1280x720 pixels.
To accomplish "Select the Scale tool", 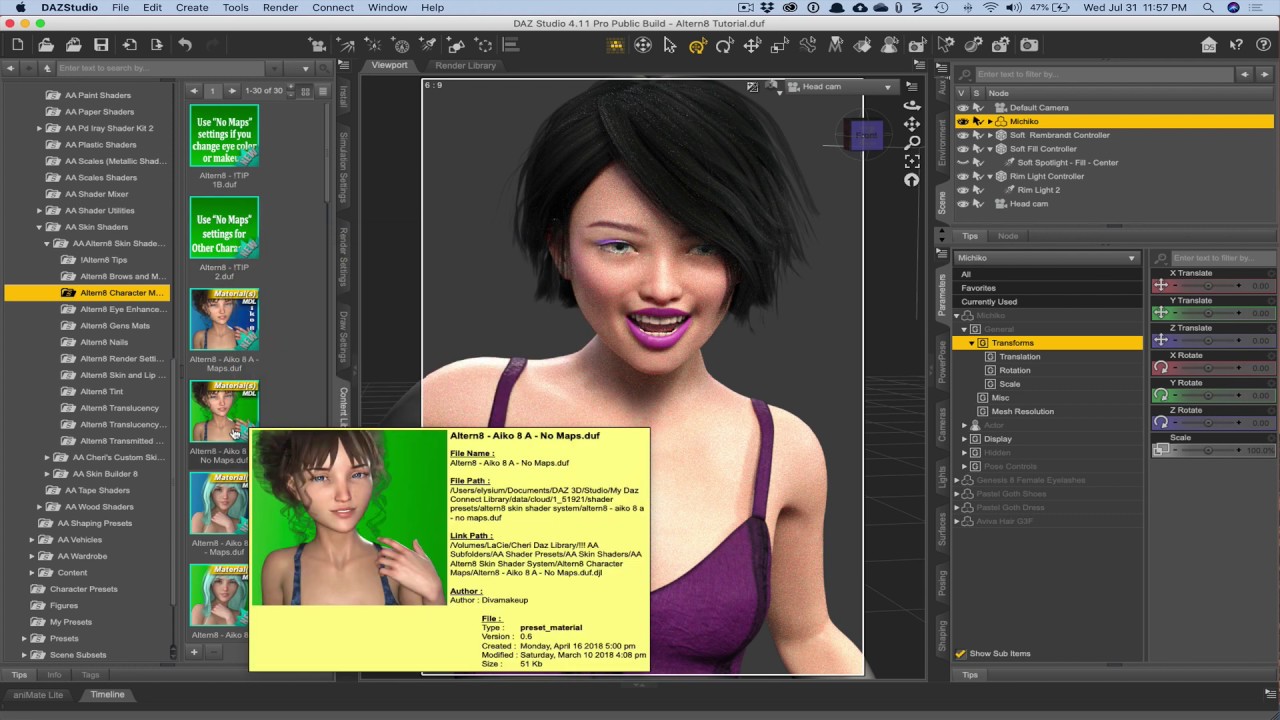I will 779,45.
